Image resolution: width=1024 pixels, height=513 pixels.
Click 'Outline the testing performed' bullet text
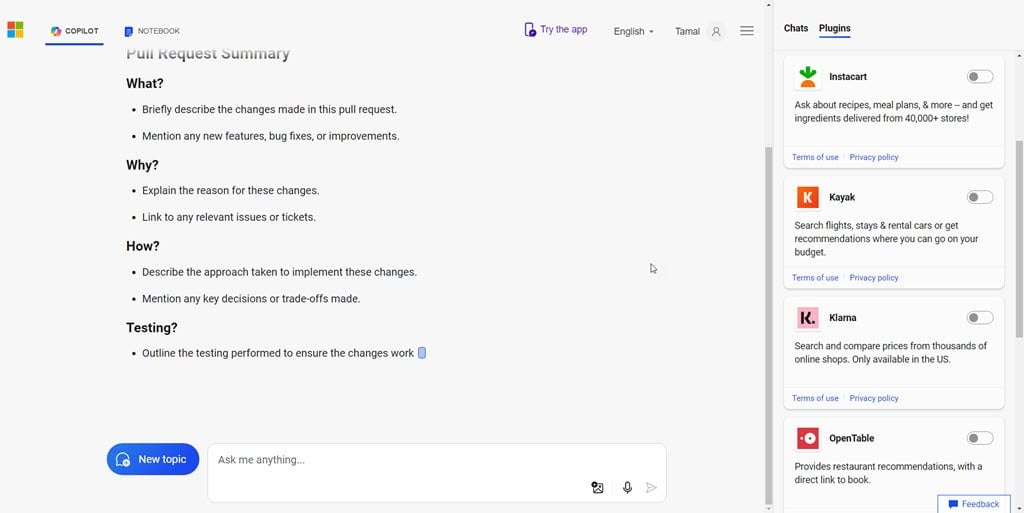coord(278,353)
